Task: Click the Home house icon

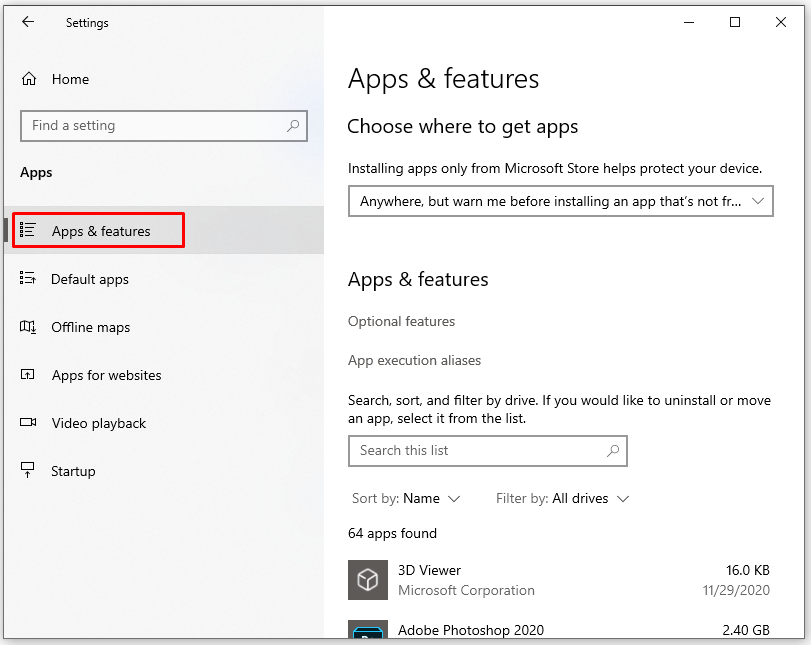Action: tap(29, 79)
